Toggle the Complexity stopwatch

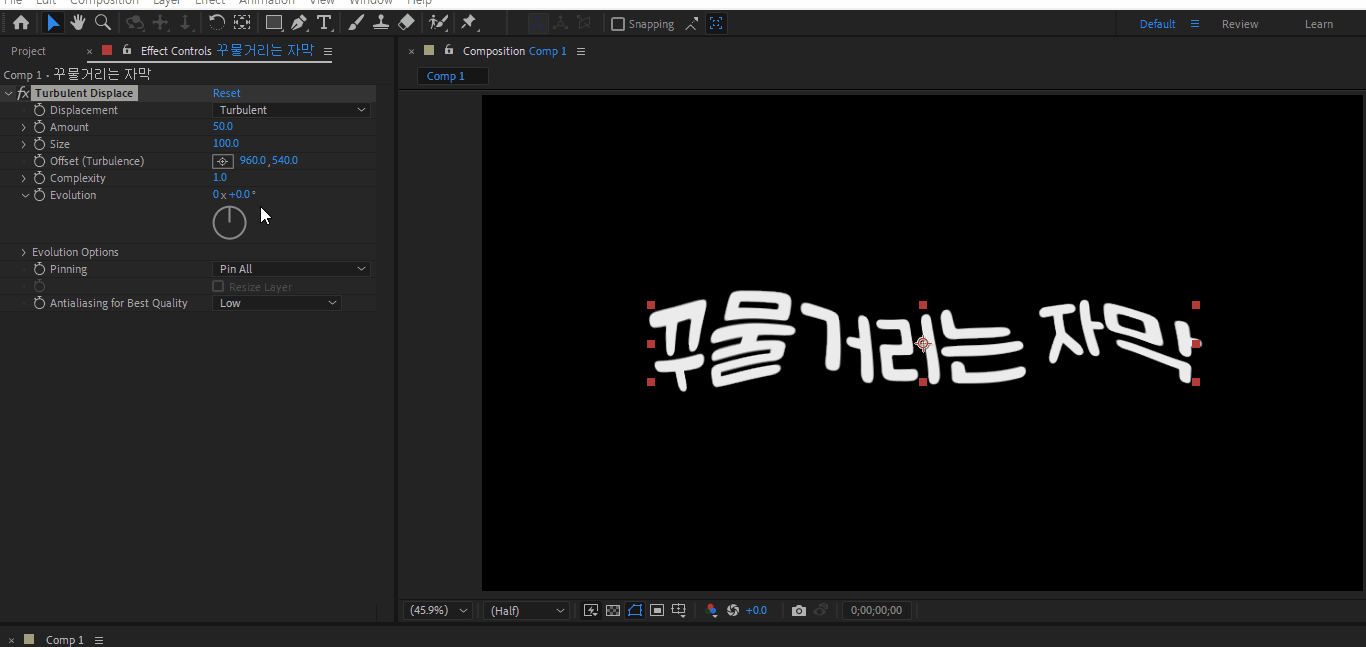pos(40,178)
